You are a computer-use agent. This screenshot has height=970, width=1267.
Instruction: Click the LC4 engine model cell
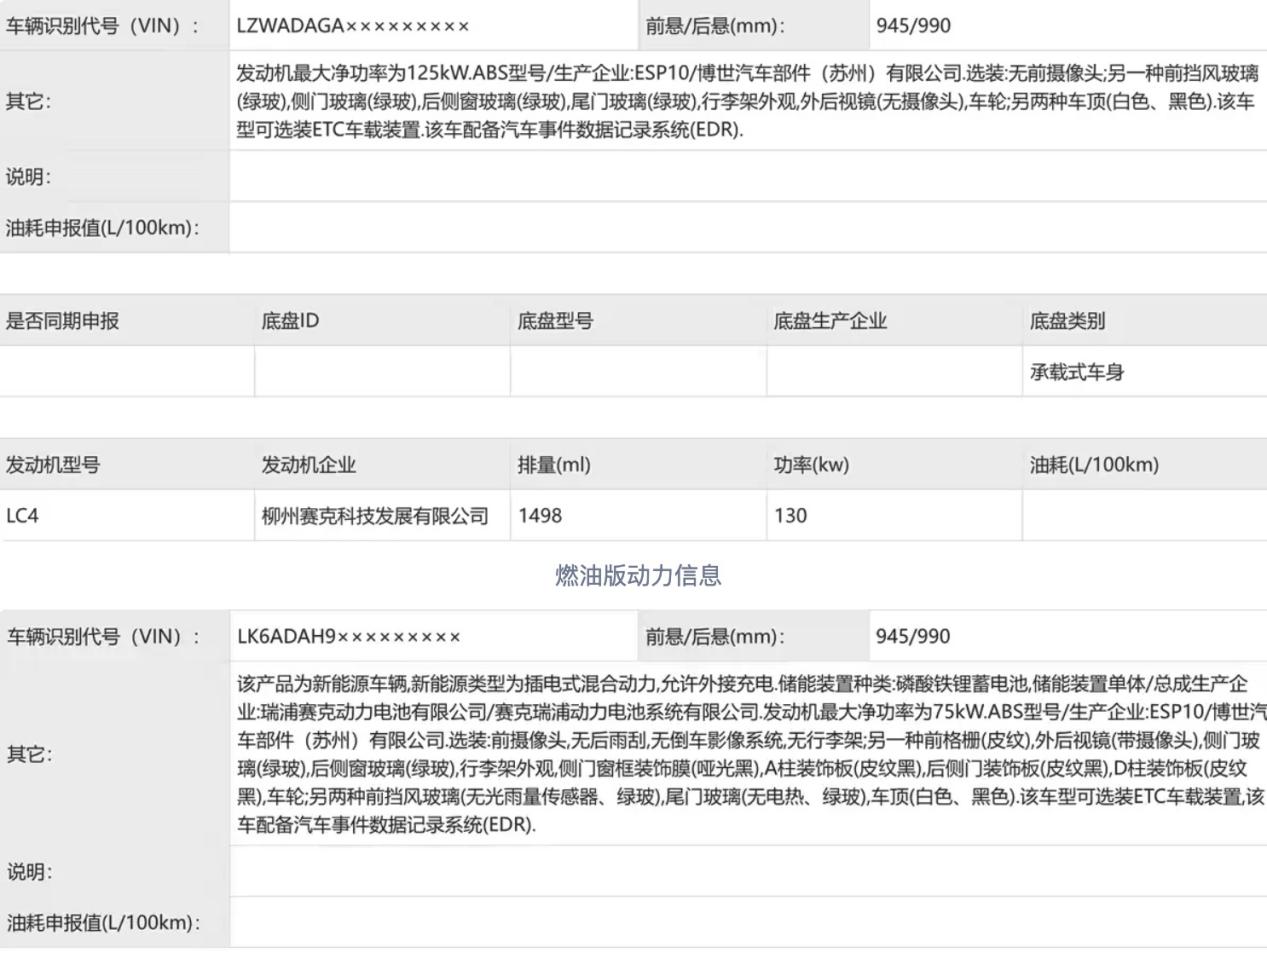(22, 516)
